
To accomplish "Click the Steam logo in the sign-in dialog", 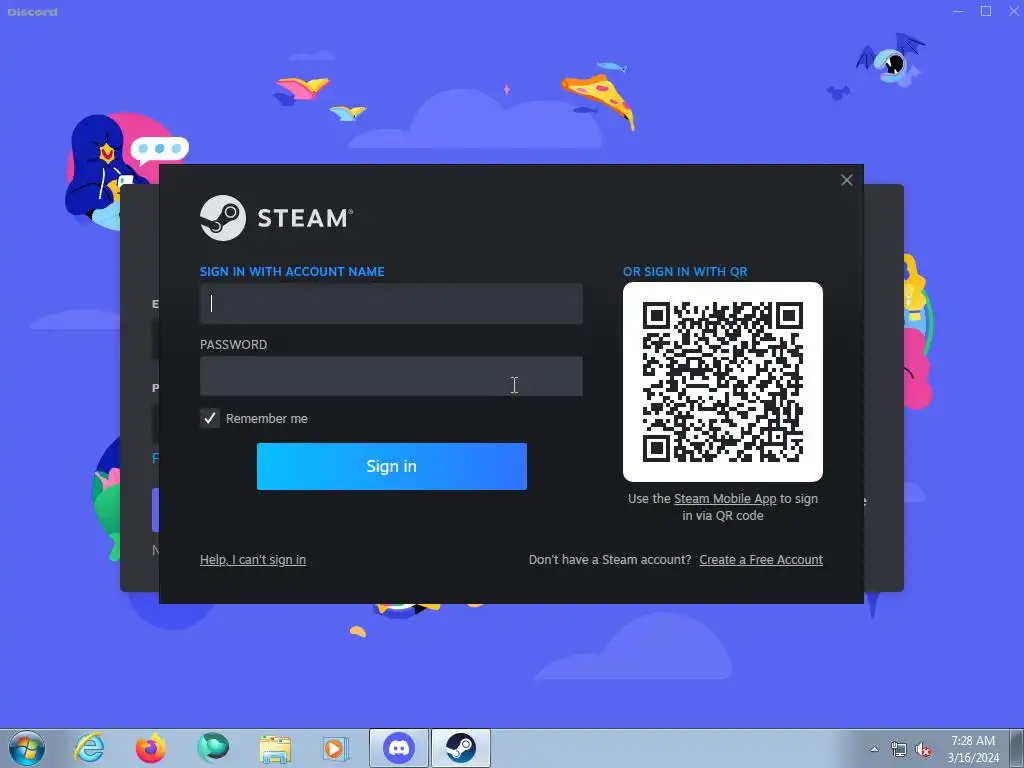I will [x=277, y=218].
